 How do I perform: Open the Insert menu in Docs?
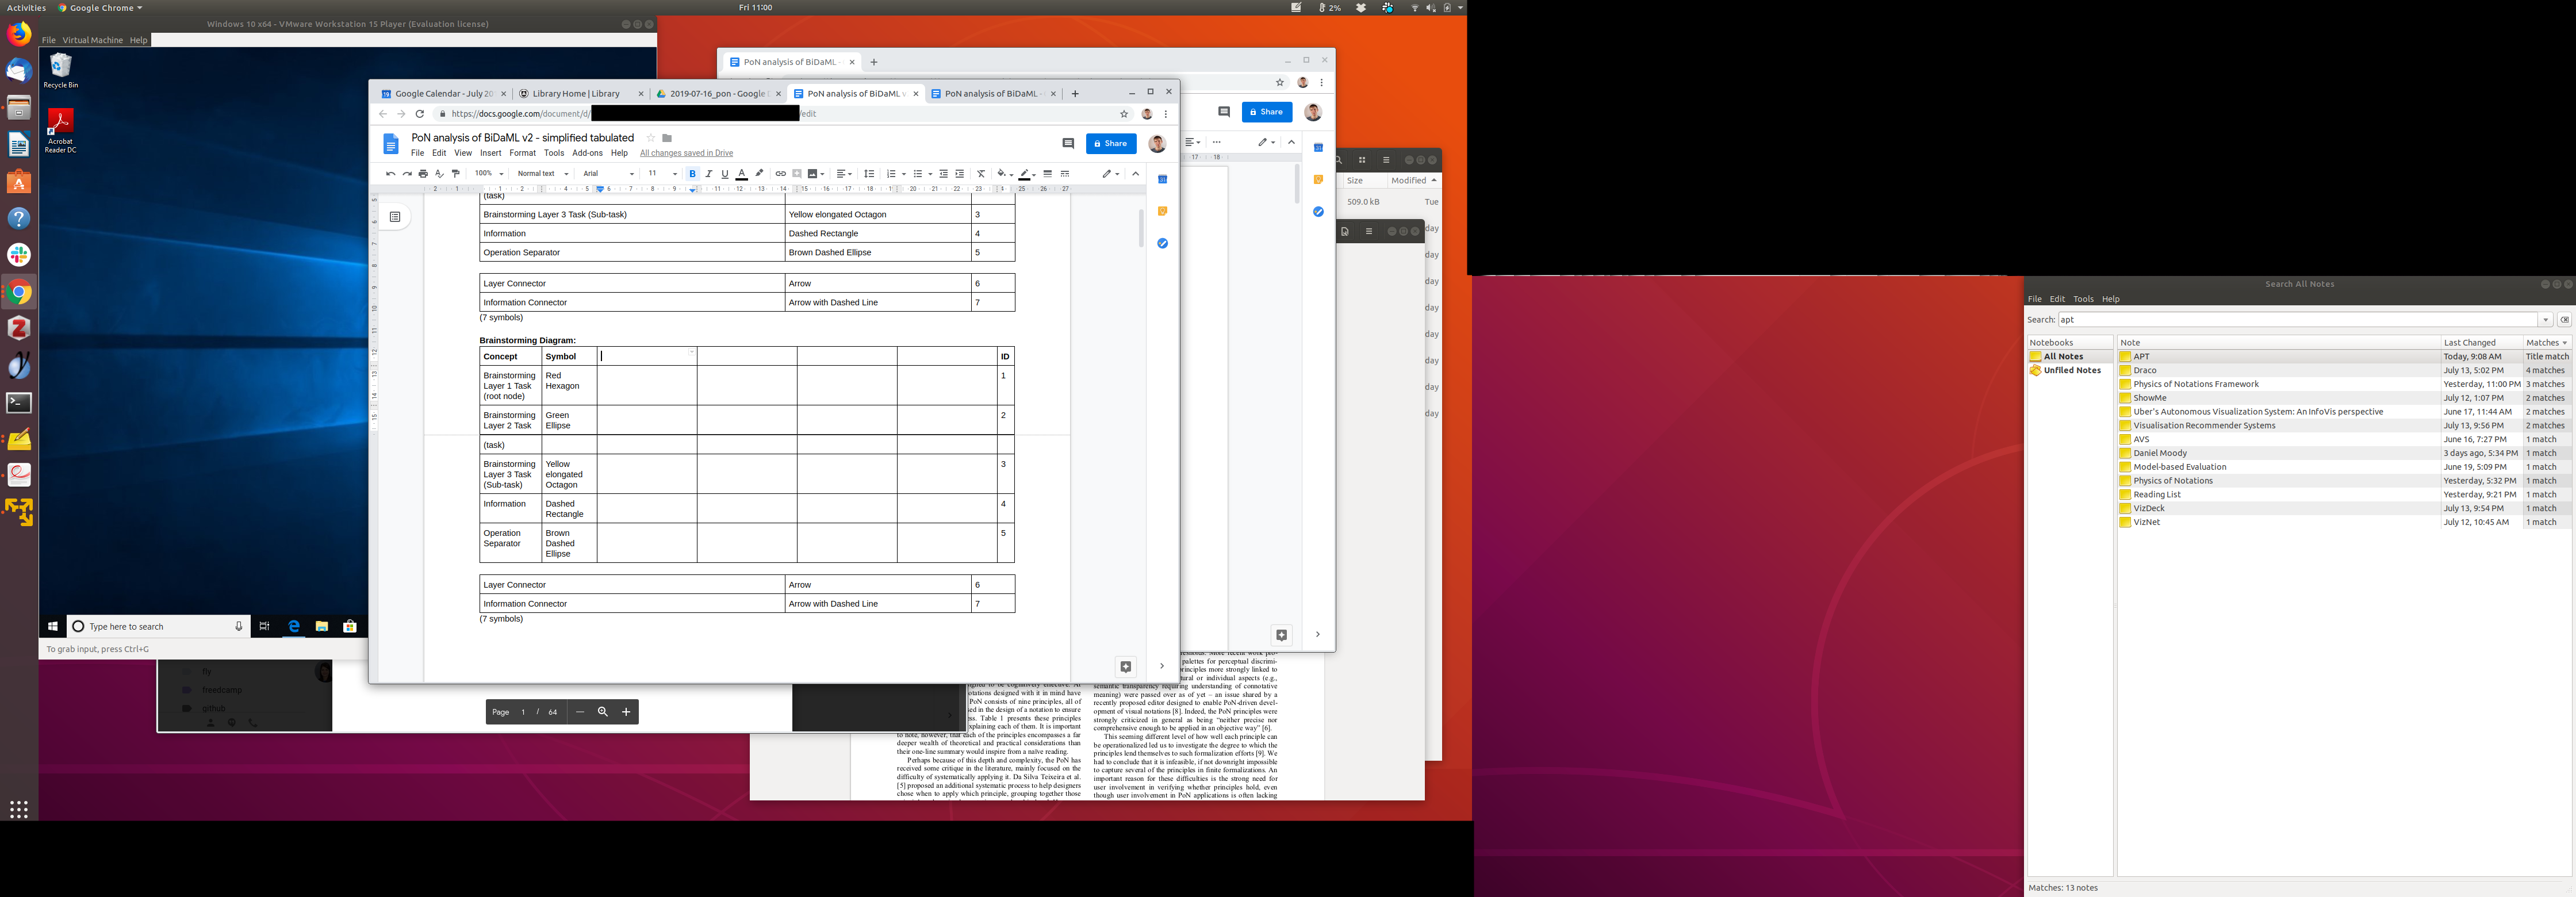(490, 153)
